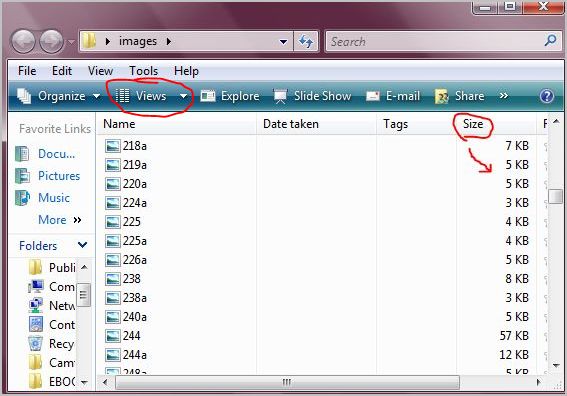Click the 12 KB size cell
This screenshot has width=567, height=396.
point(514,355)
